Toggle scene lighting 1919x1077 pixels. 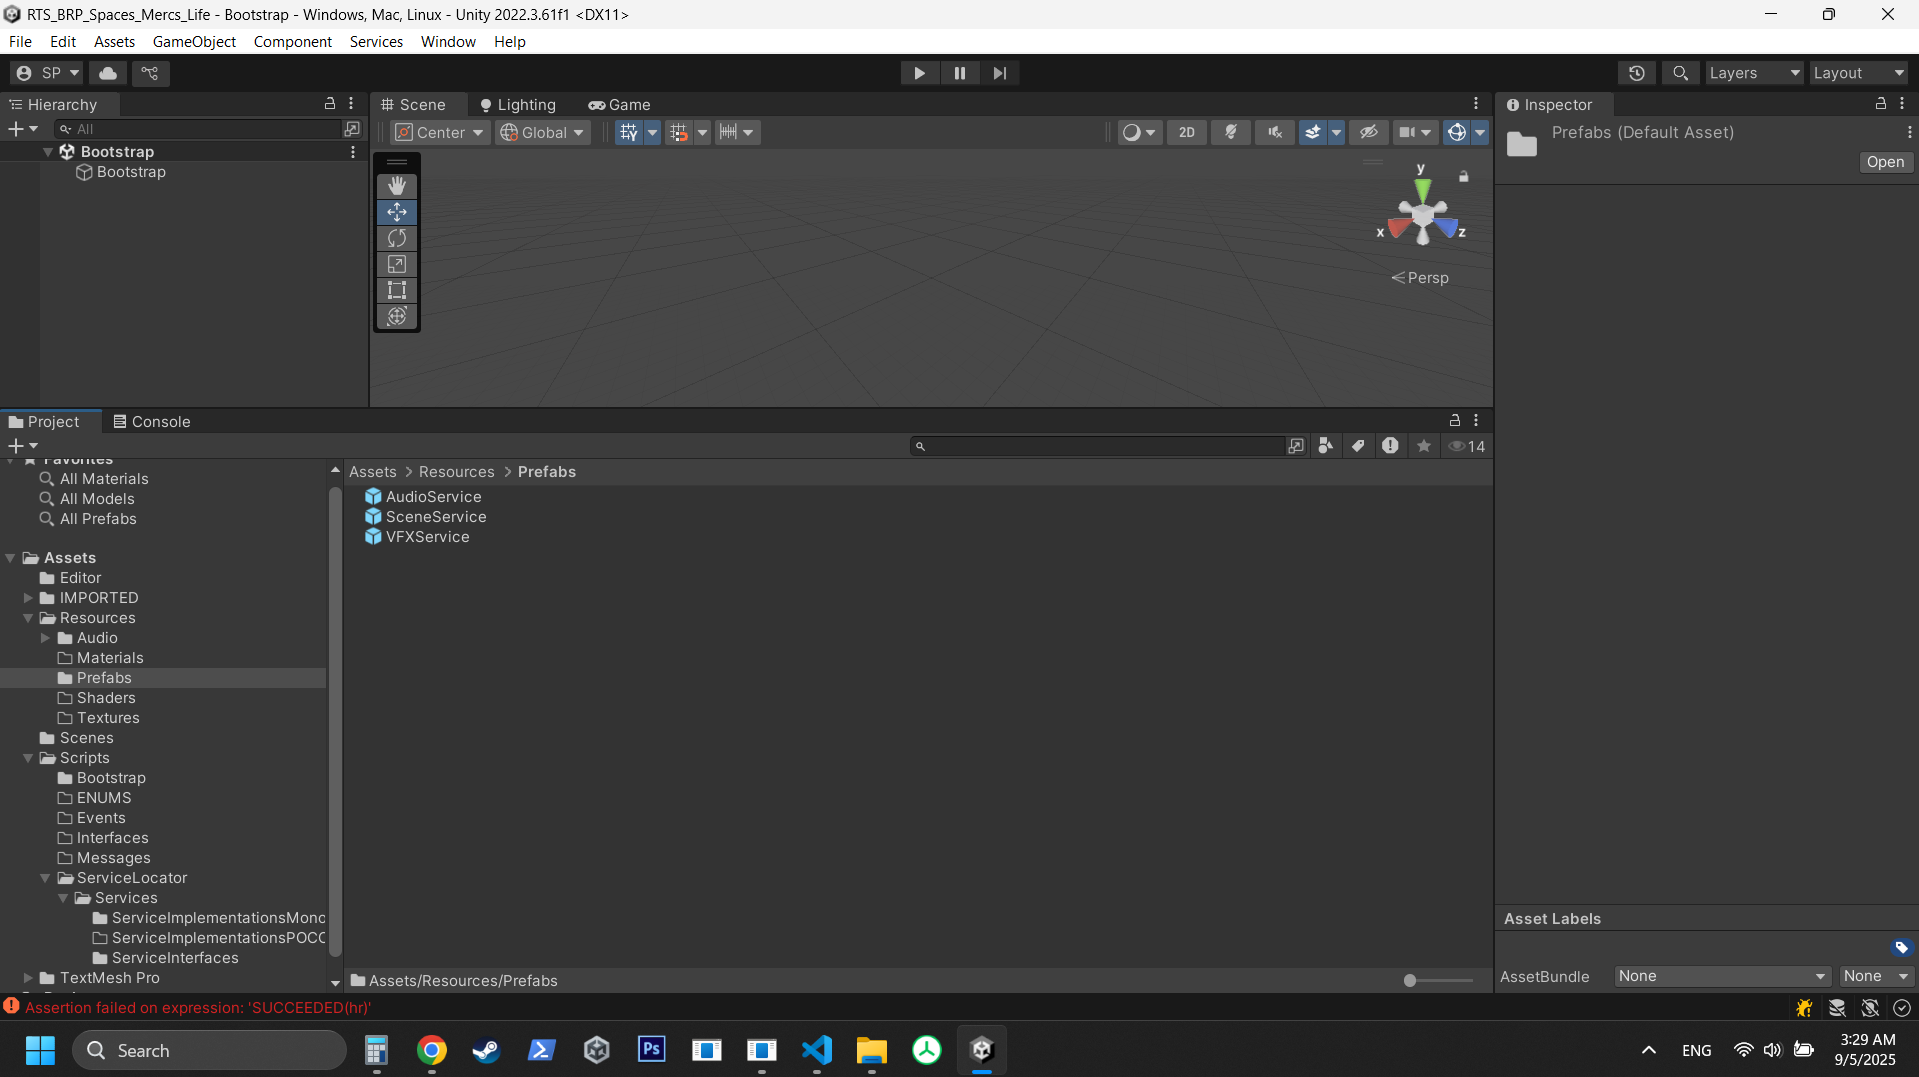[1231, 132]
